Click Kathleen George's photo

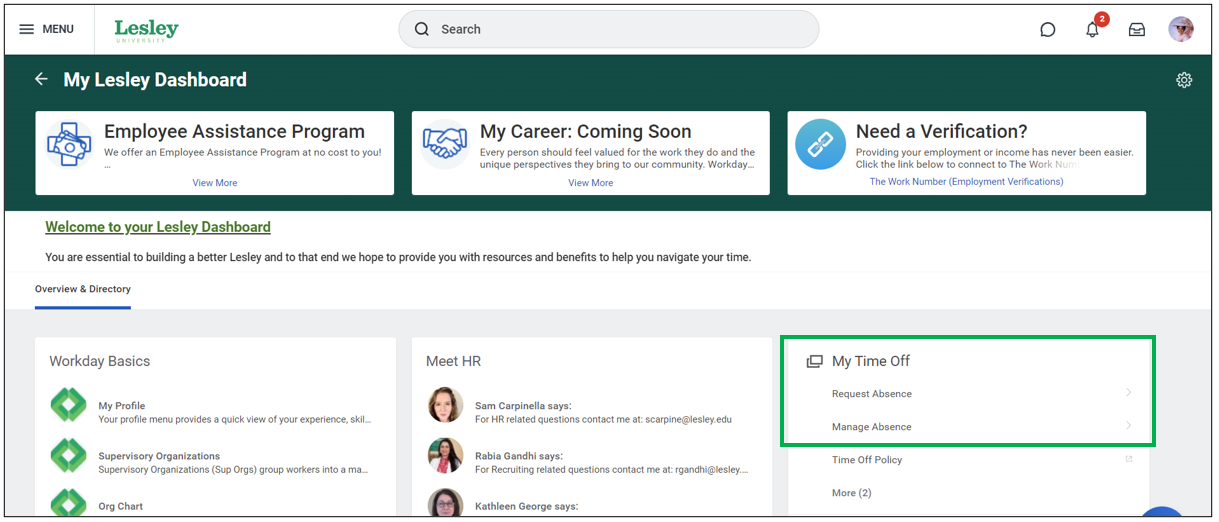point(446,502)
